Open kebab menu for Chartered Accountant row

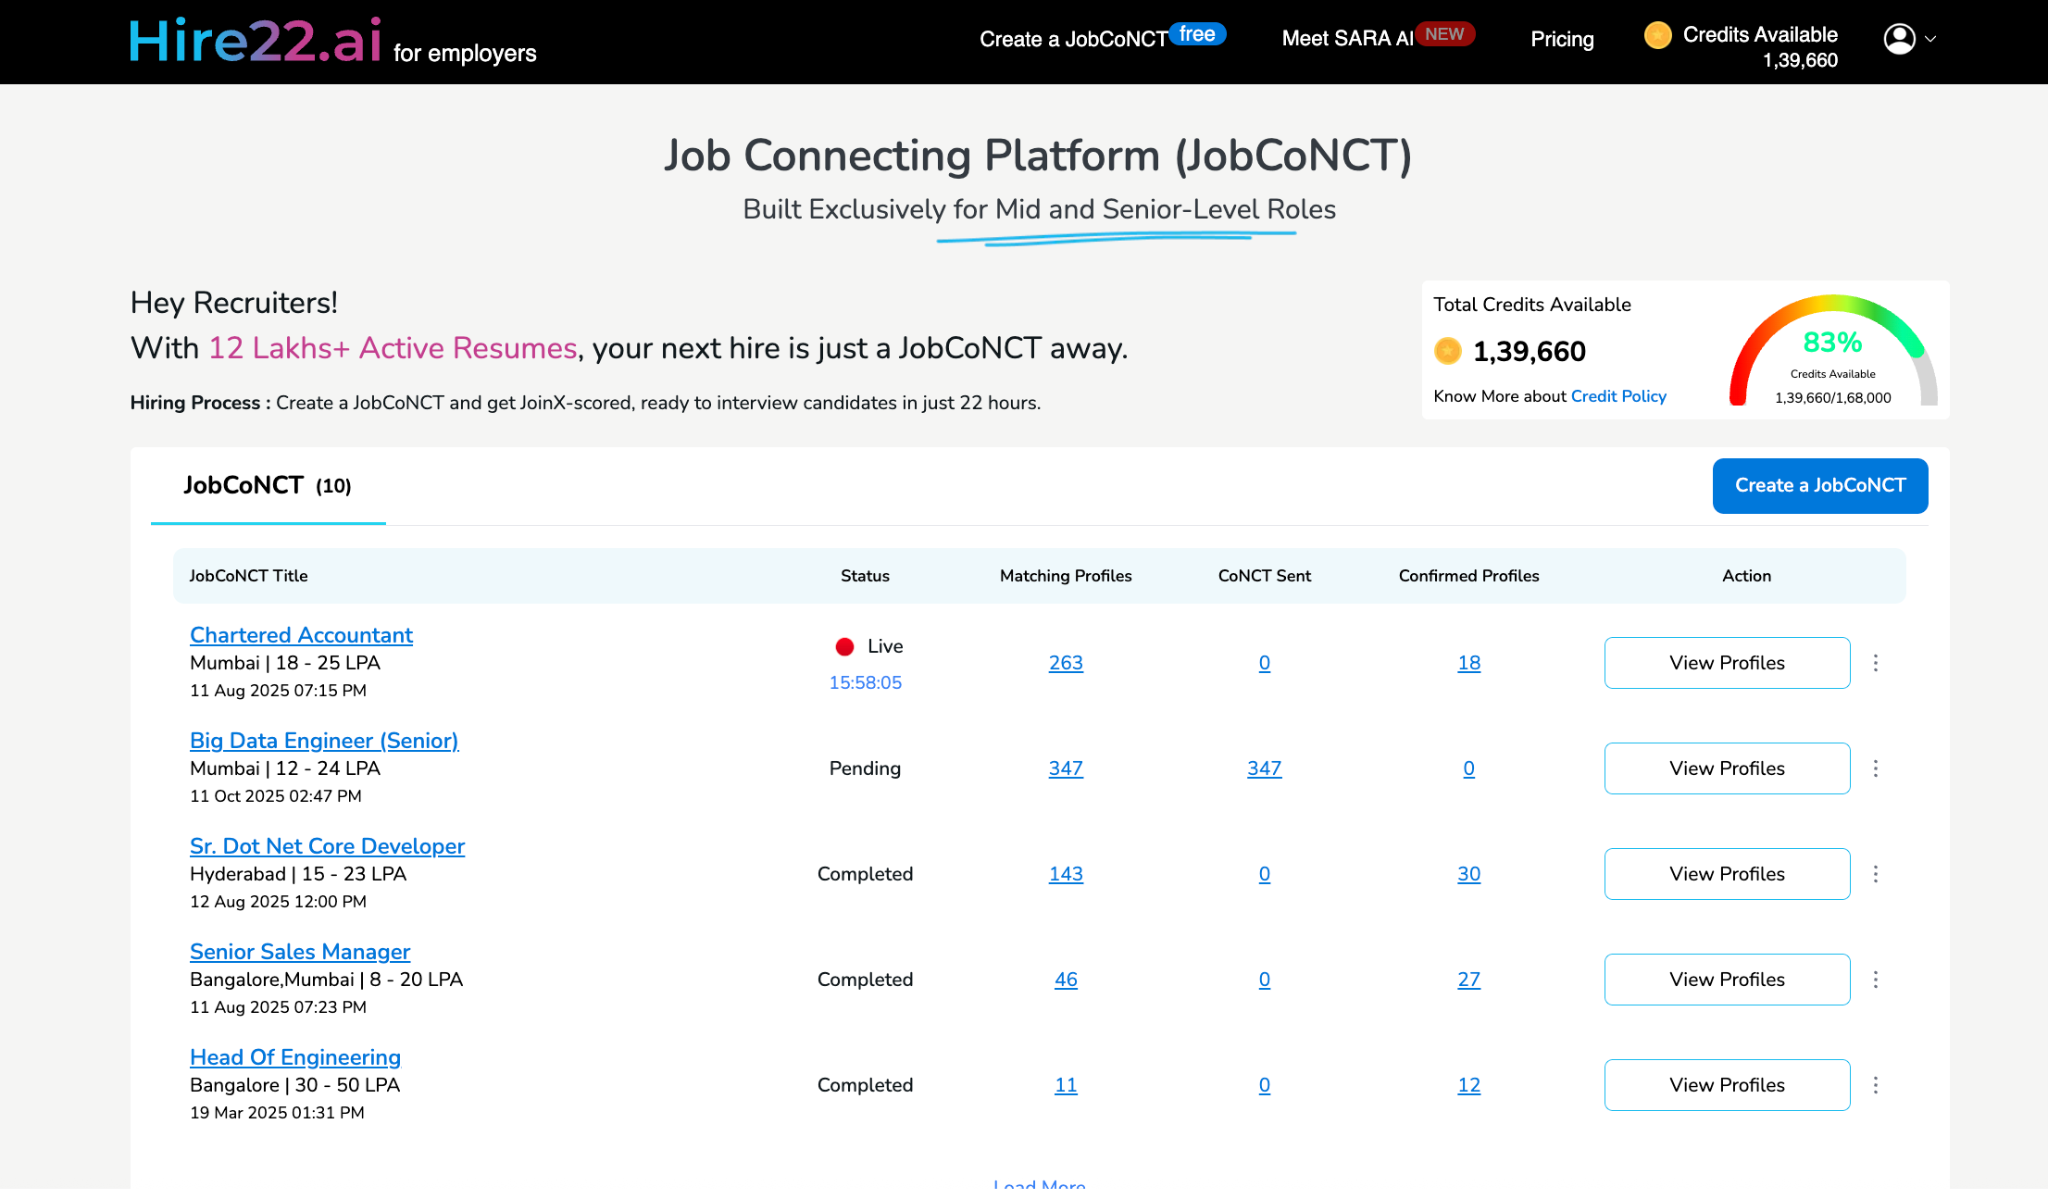tap(1876, 663)
